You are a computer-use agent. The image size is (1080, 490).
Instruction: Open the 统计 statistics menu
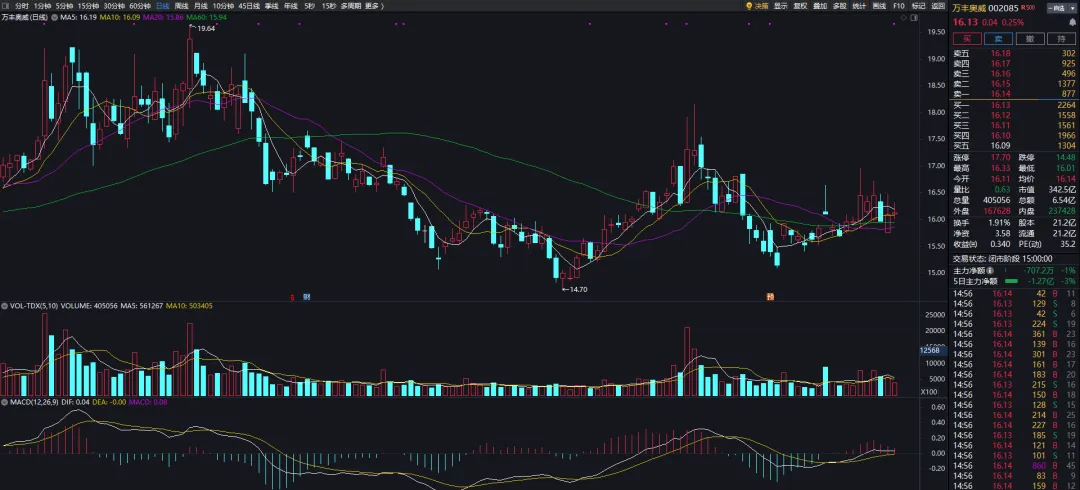tap(859, 6)
